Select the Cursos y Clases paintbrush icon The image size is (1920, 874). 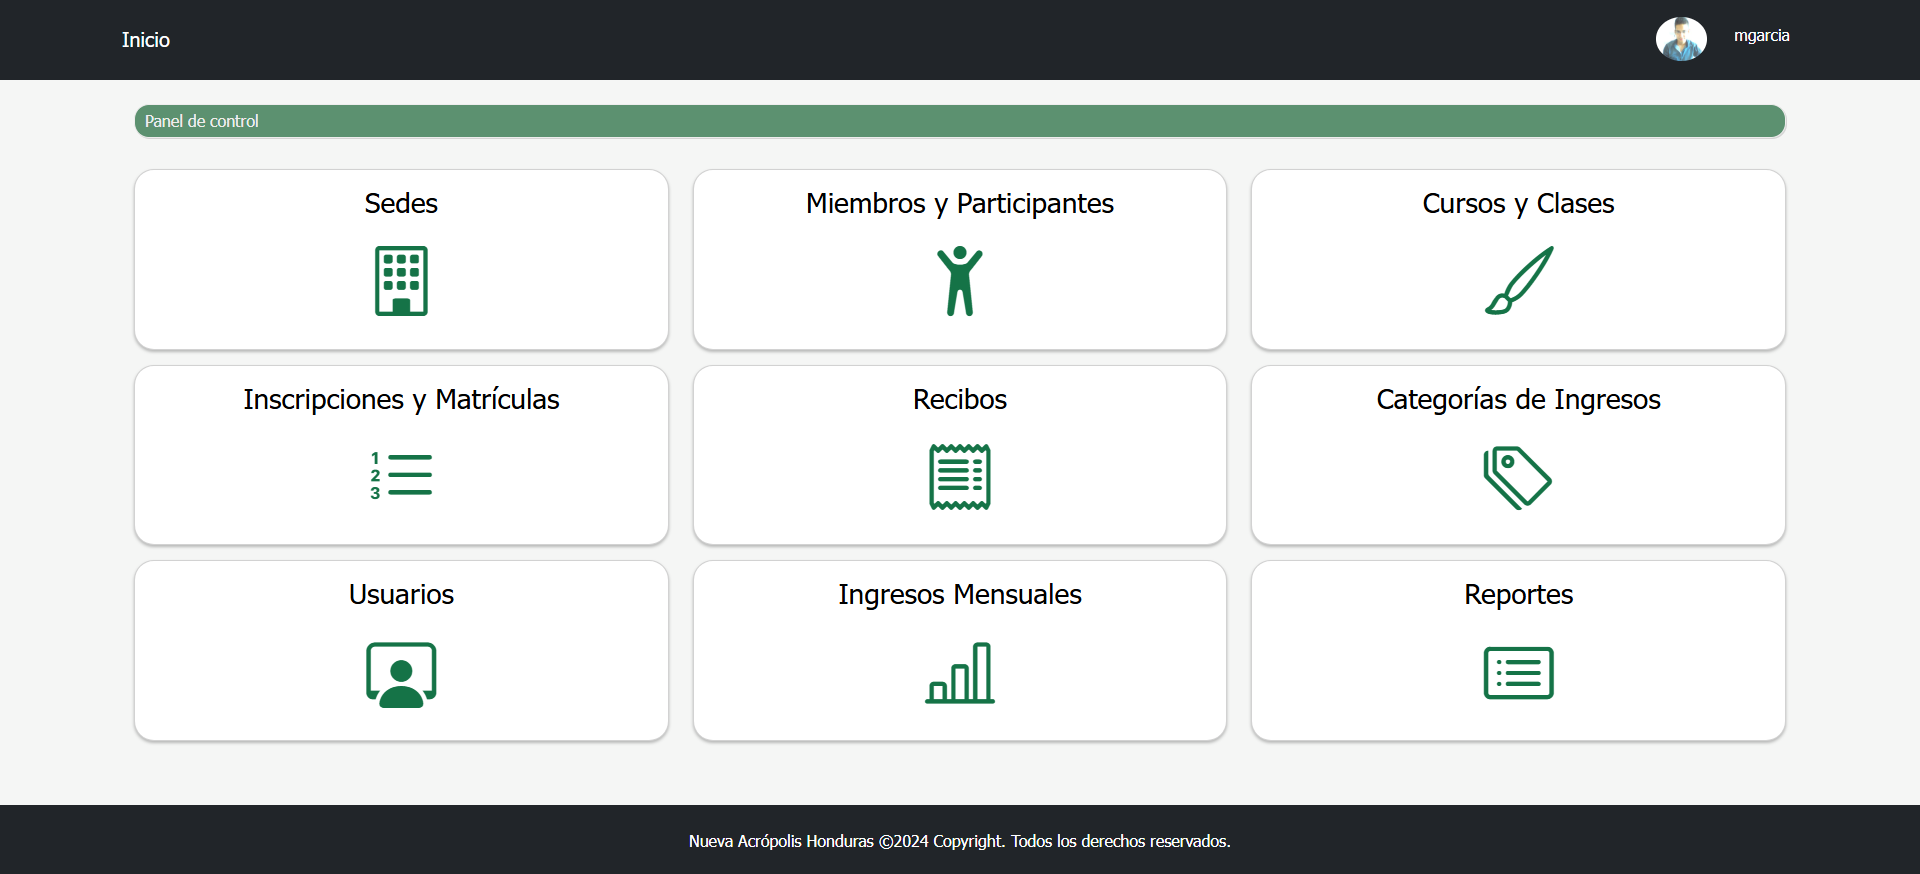[x=1518, y=281]
